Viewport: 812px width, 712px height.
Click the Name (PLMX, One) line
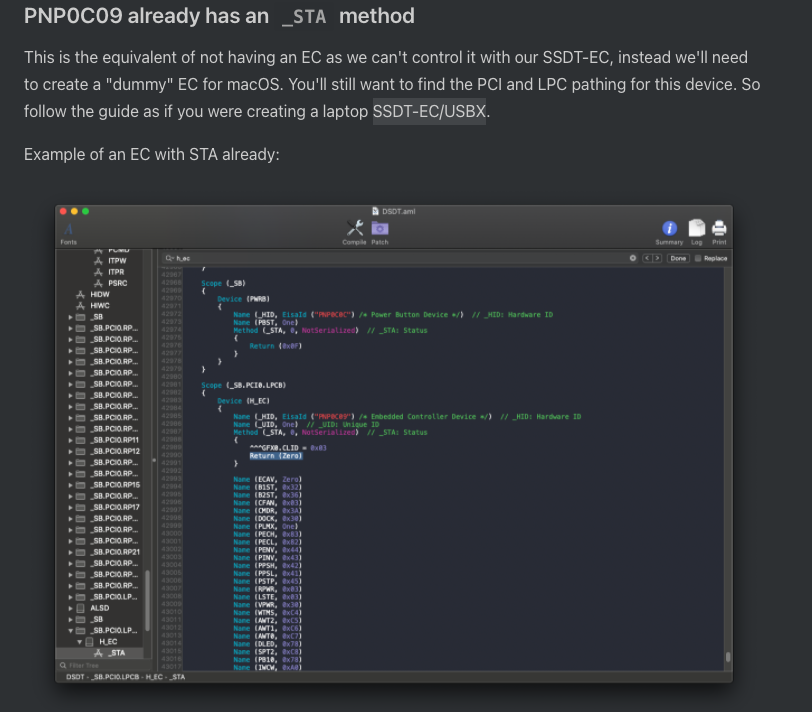265,526
